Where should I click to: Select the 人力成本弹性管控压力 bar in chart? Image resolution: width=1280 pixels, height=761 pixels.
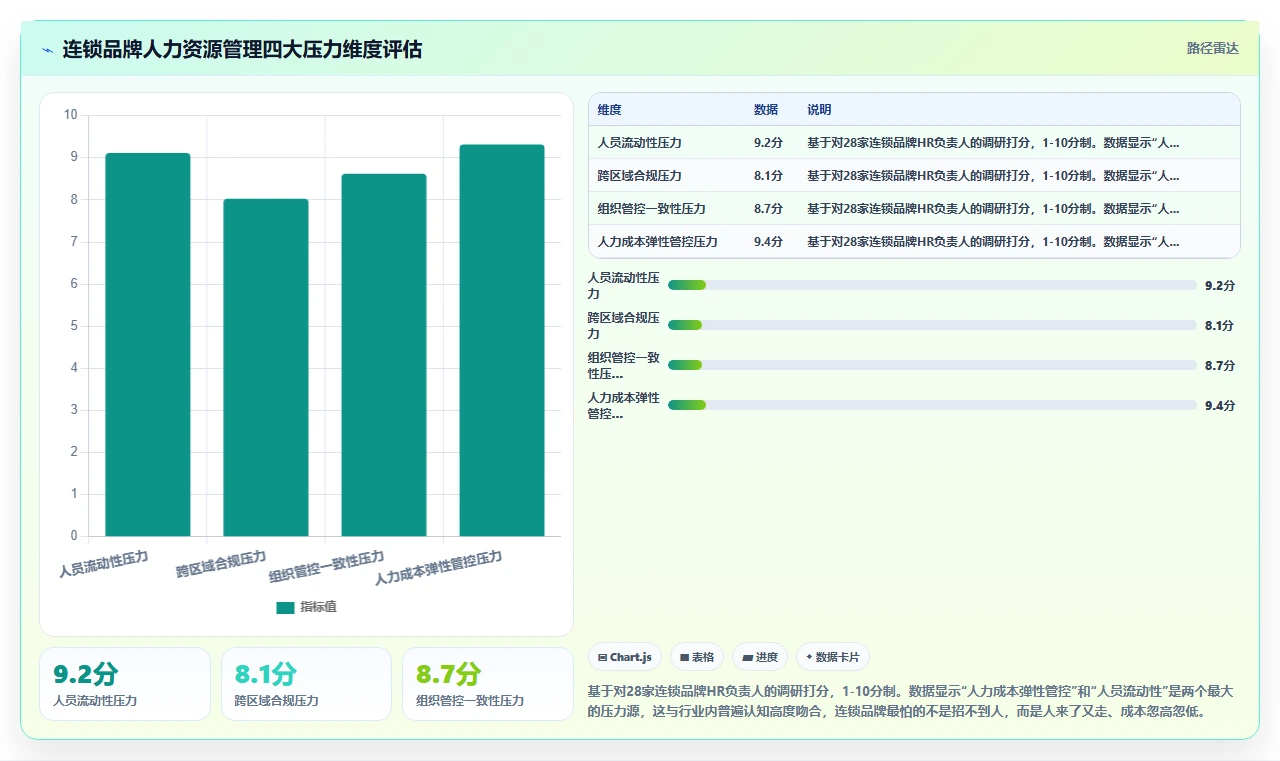coord(502,340)
